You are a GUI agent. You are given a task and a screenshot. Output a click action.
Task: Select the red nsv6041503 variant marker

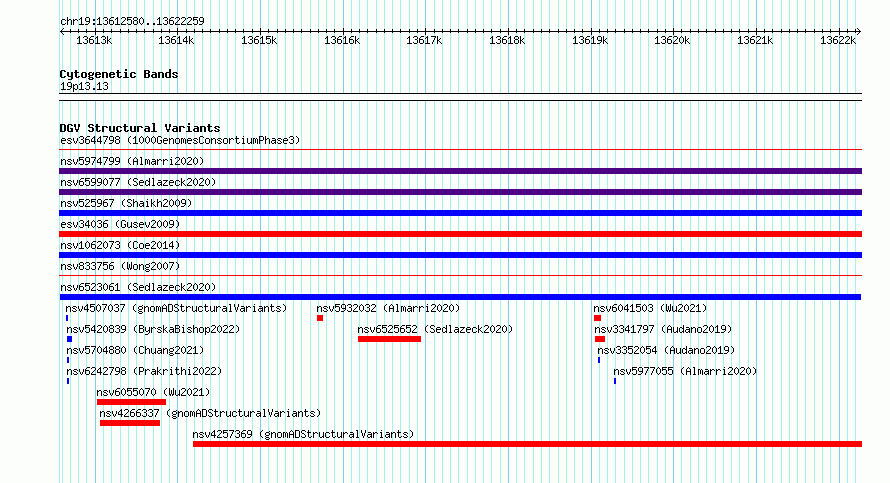[597, 318]
